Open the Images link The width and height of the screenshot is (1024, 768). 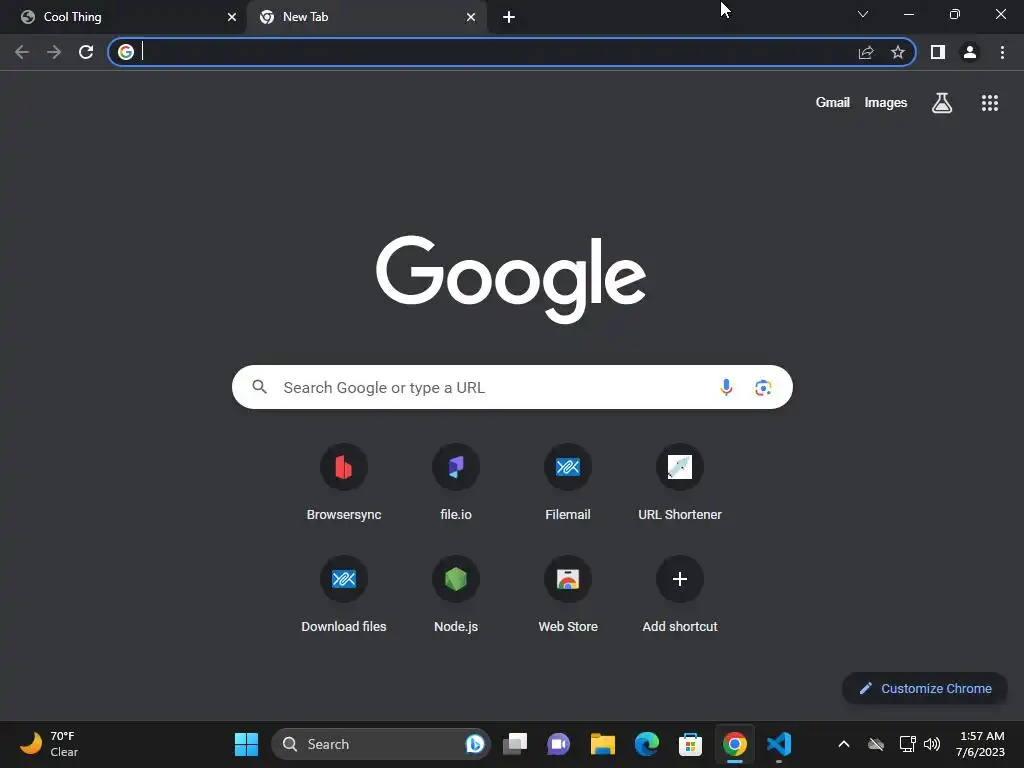coord(886,103)
